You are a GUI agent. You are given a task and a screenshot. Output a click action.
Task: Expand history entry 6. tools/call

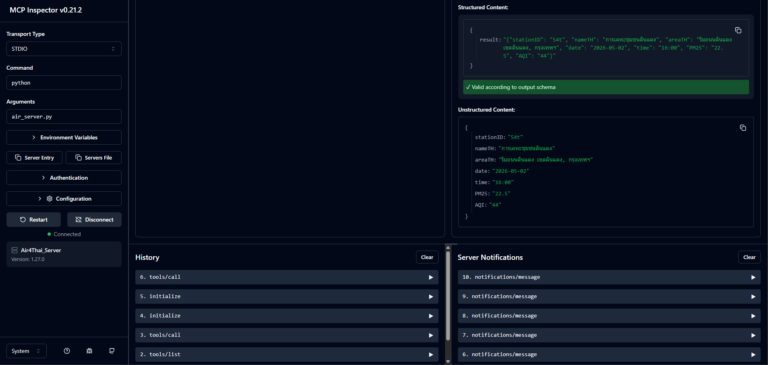(x=287, y=277)
